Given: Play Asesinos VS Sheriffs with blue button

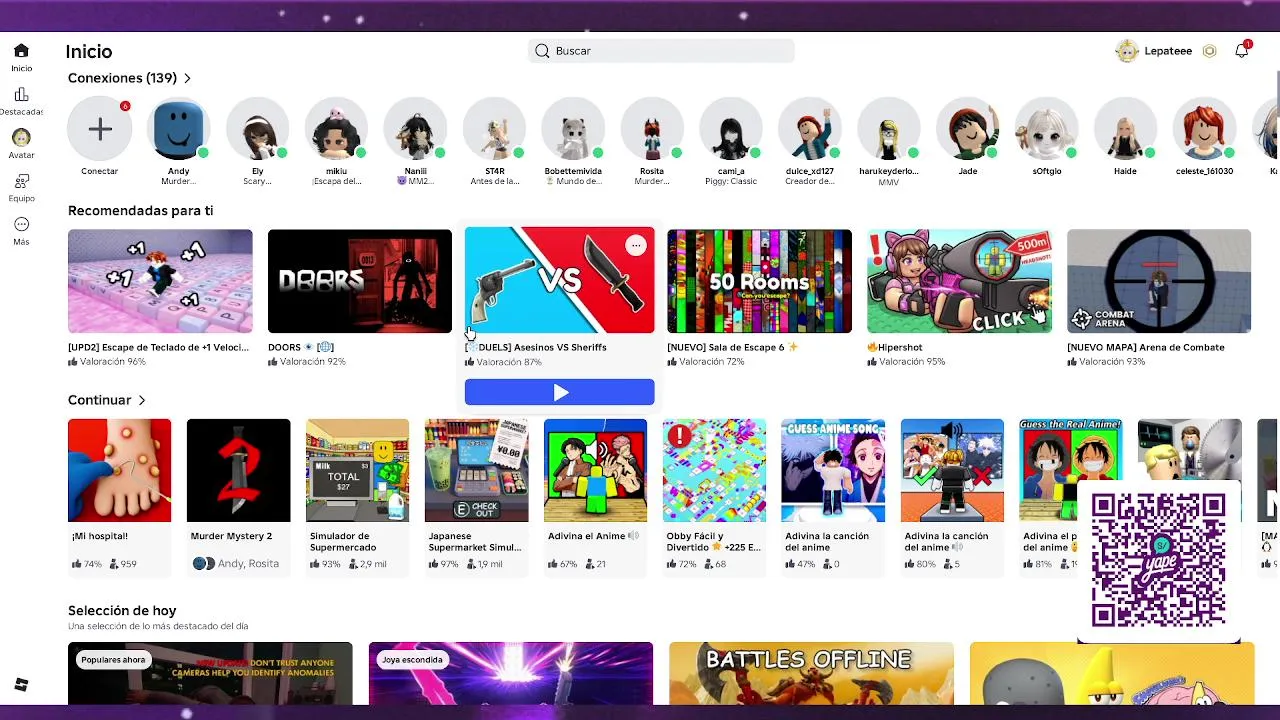Looking at the screenshot, I should tap(560, 393).
